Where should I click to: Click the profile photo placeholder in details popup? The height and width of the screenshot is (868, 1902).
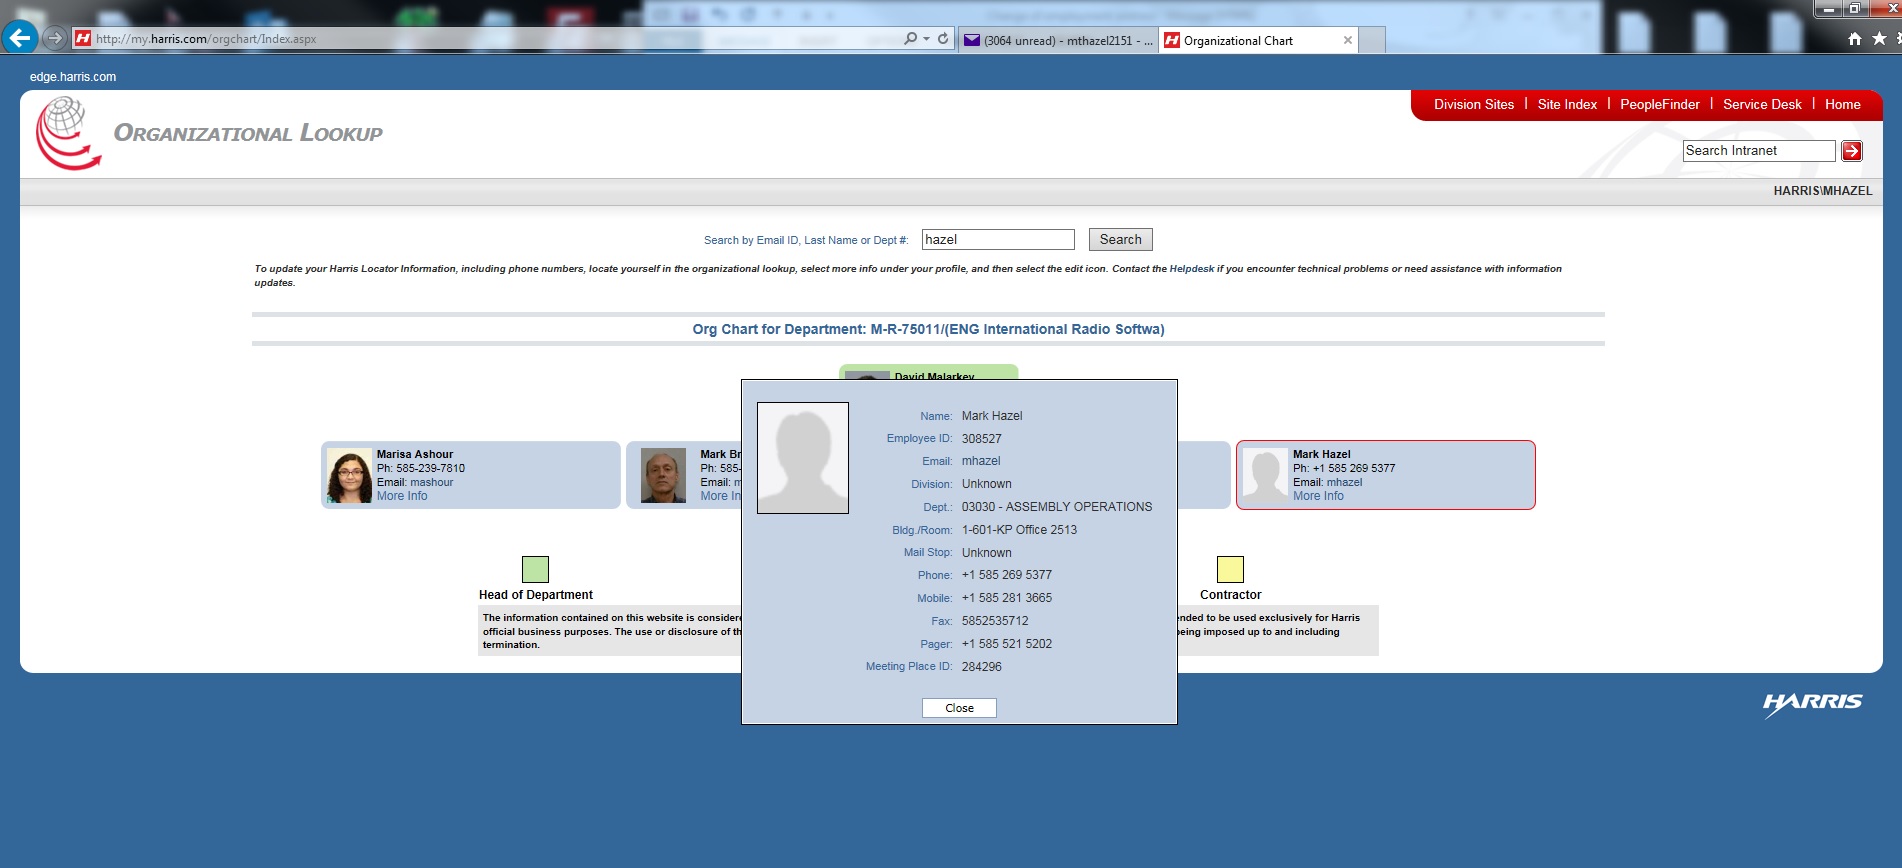click(803, 458)
